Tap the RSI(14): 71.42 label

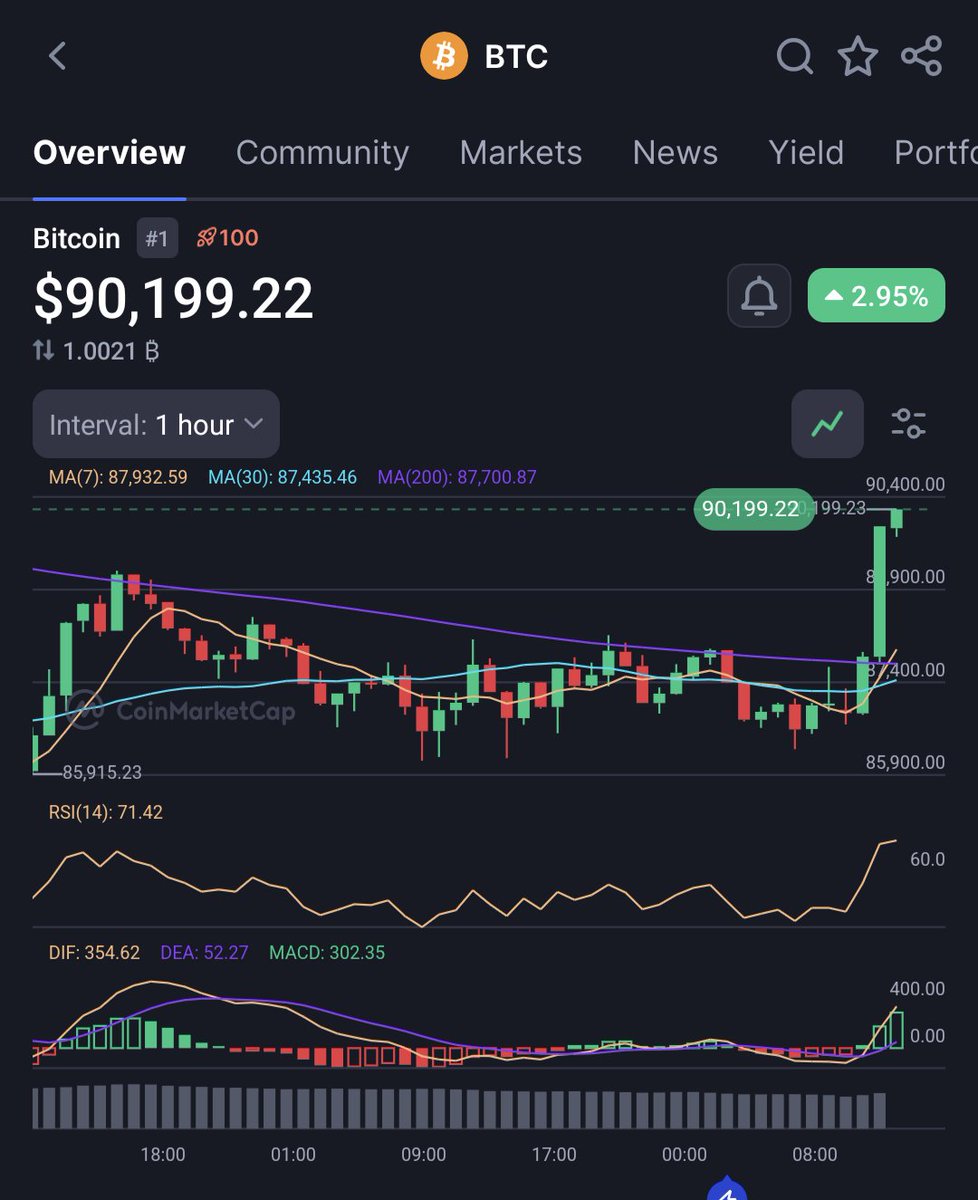coord(106,812)
